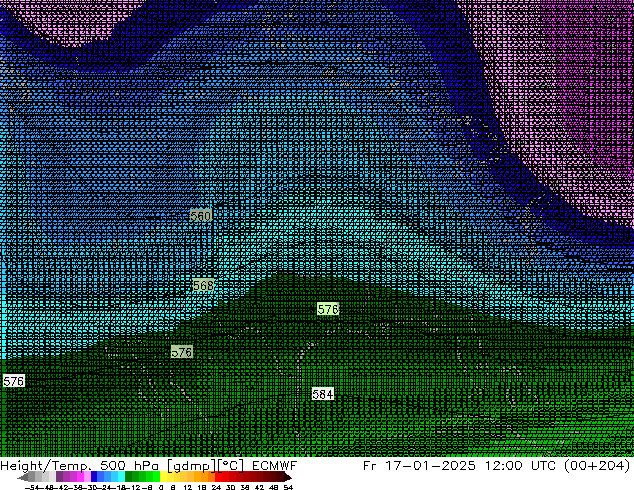Click the light pink legend swatch
Image resolution: width=634 pixels, height=490 pixels.
[87, 477]
